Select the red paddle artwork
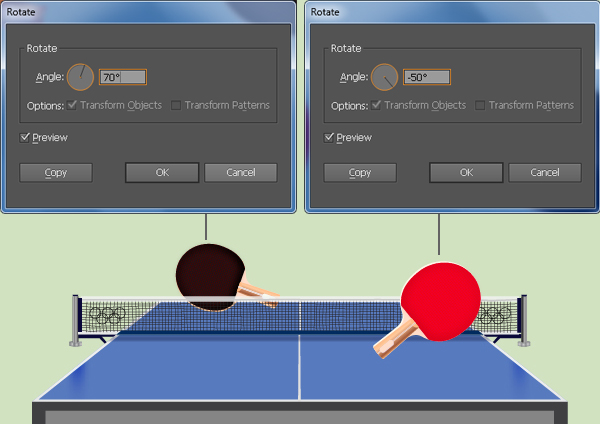600x424 pixels. tap(440, 302)
